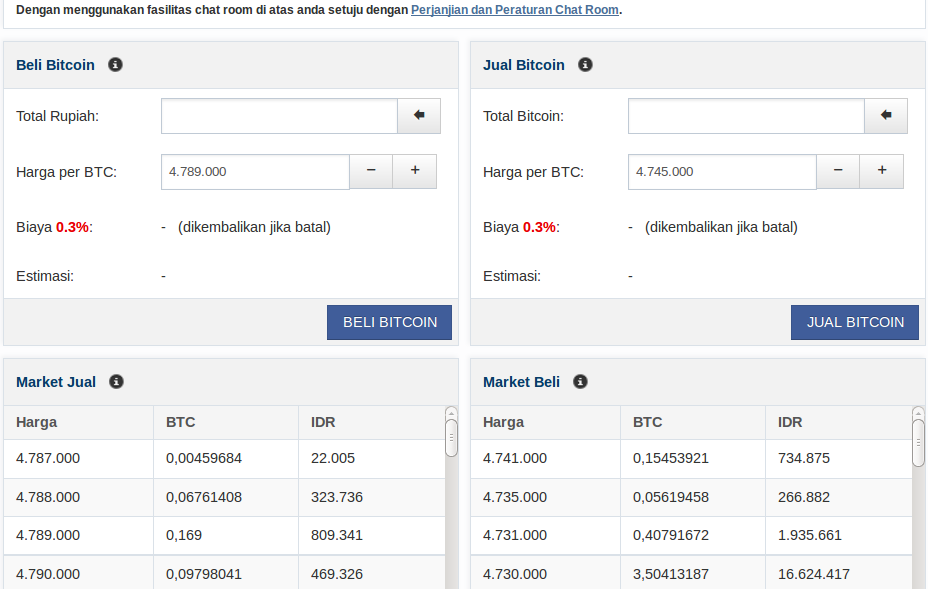The height and width of the screenshot is (589, 928).
Task: Click Market Beli scrollbar thumb
Action: tap(918, 442)
